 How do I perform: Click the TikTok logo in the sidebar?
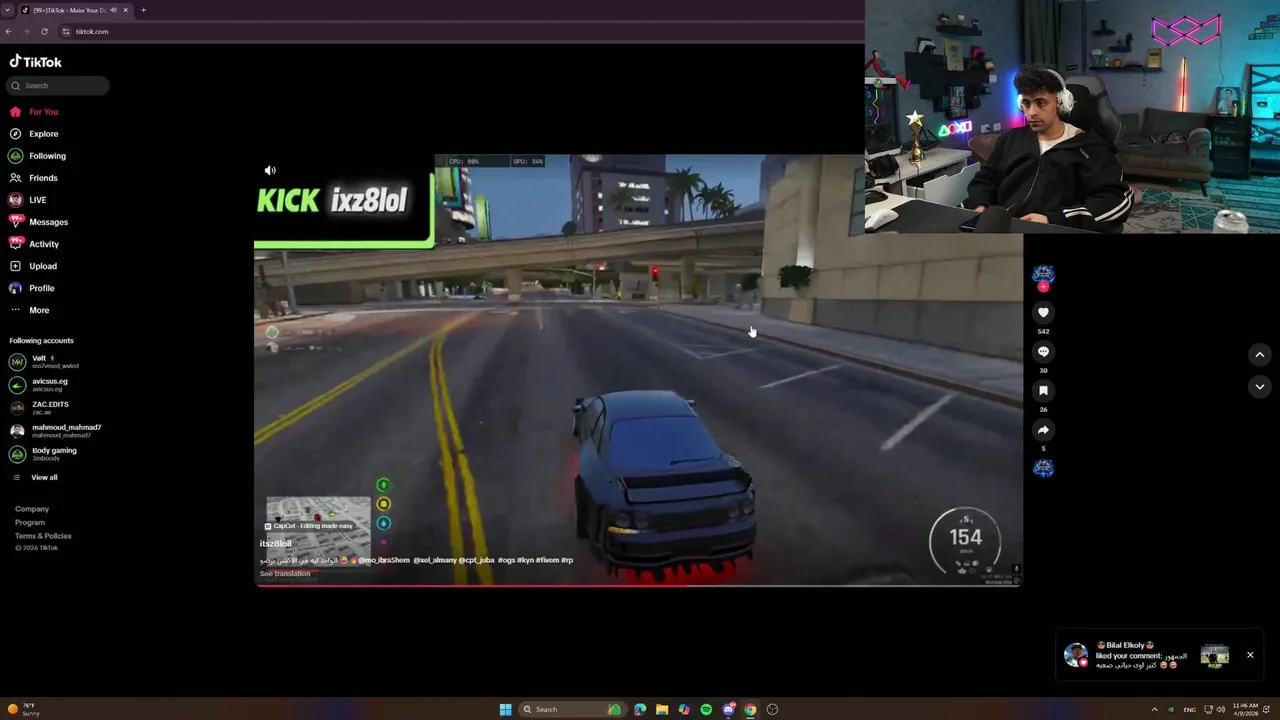pos(36,62)
